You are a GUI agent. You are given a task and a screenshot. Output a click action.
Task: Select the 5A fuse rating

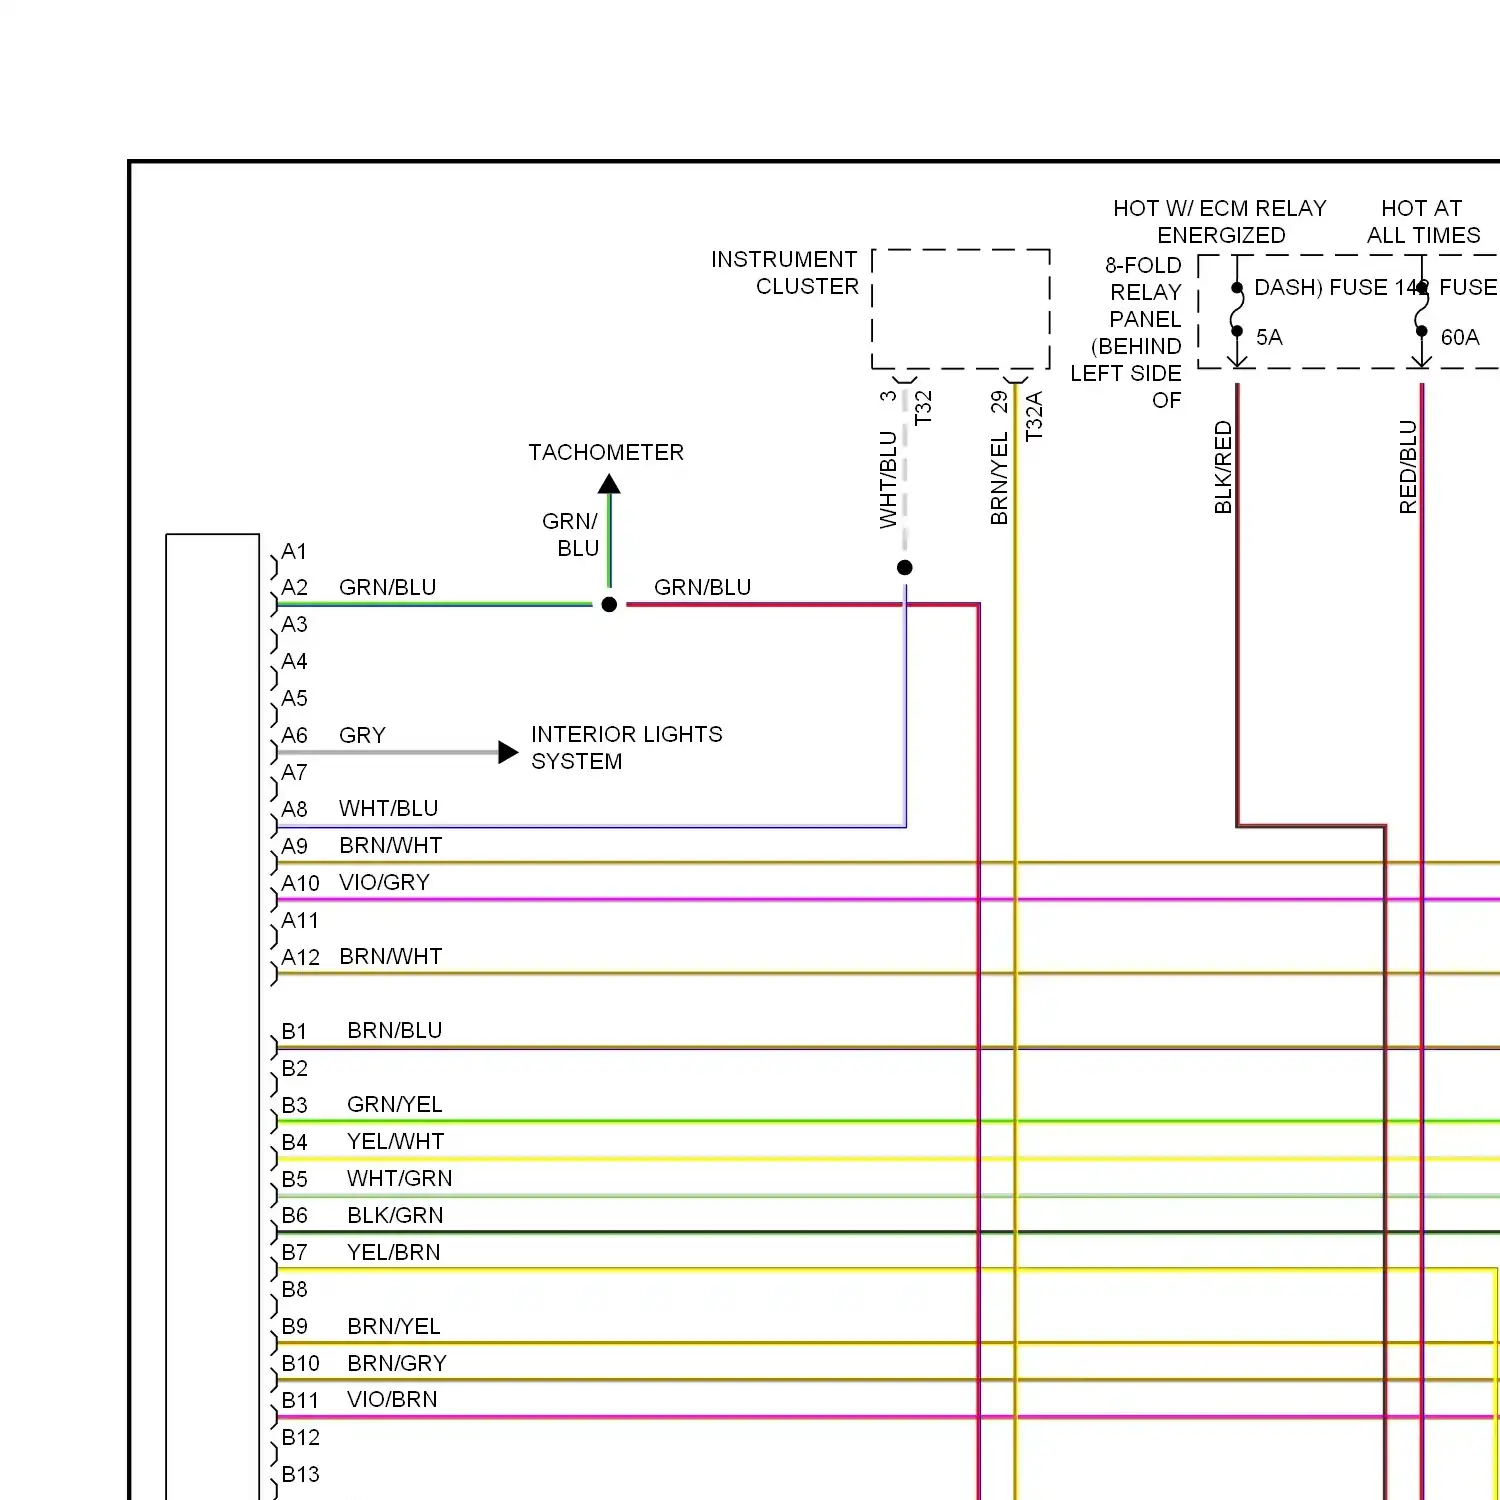[x=1269, y=338]
